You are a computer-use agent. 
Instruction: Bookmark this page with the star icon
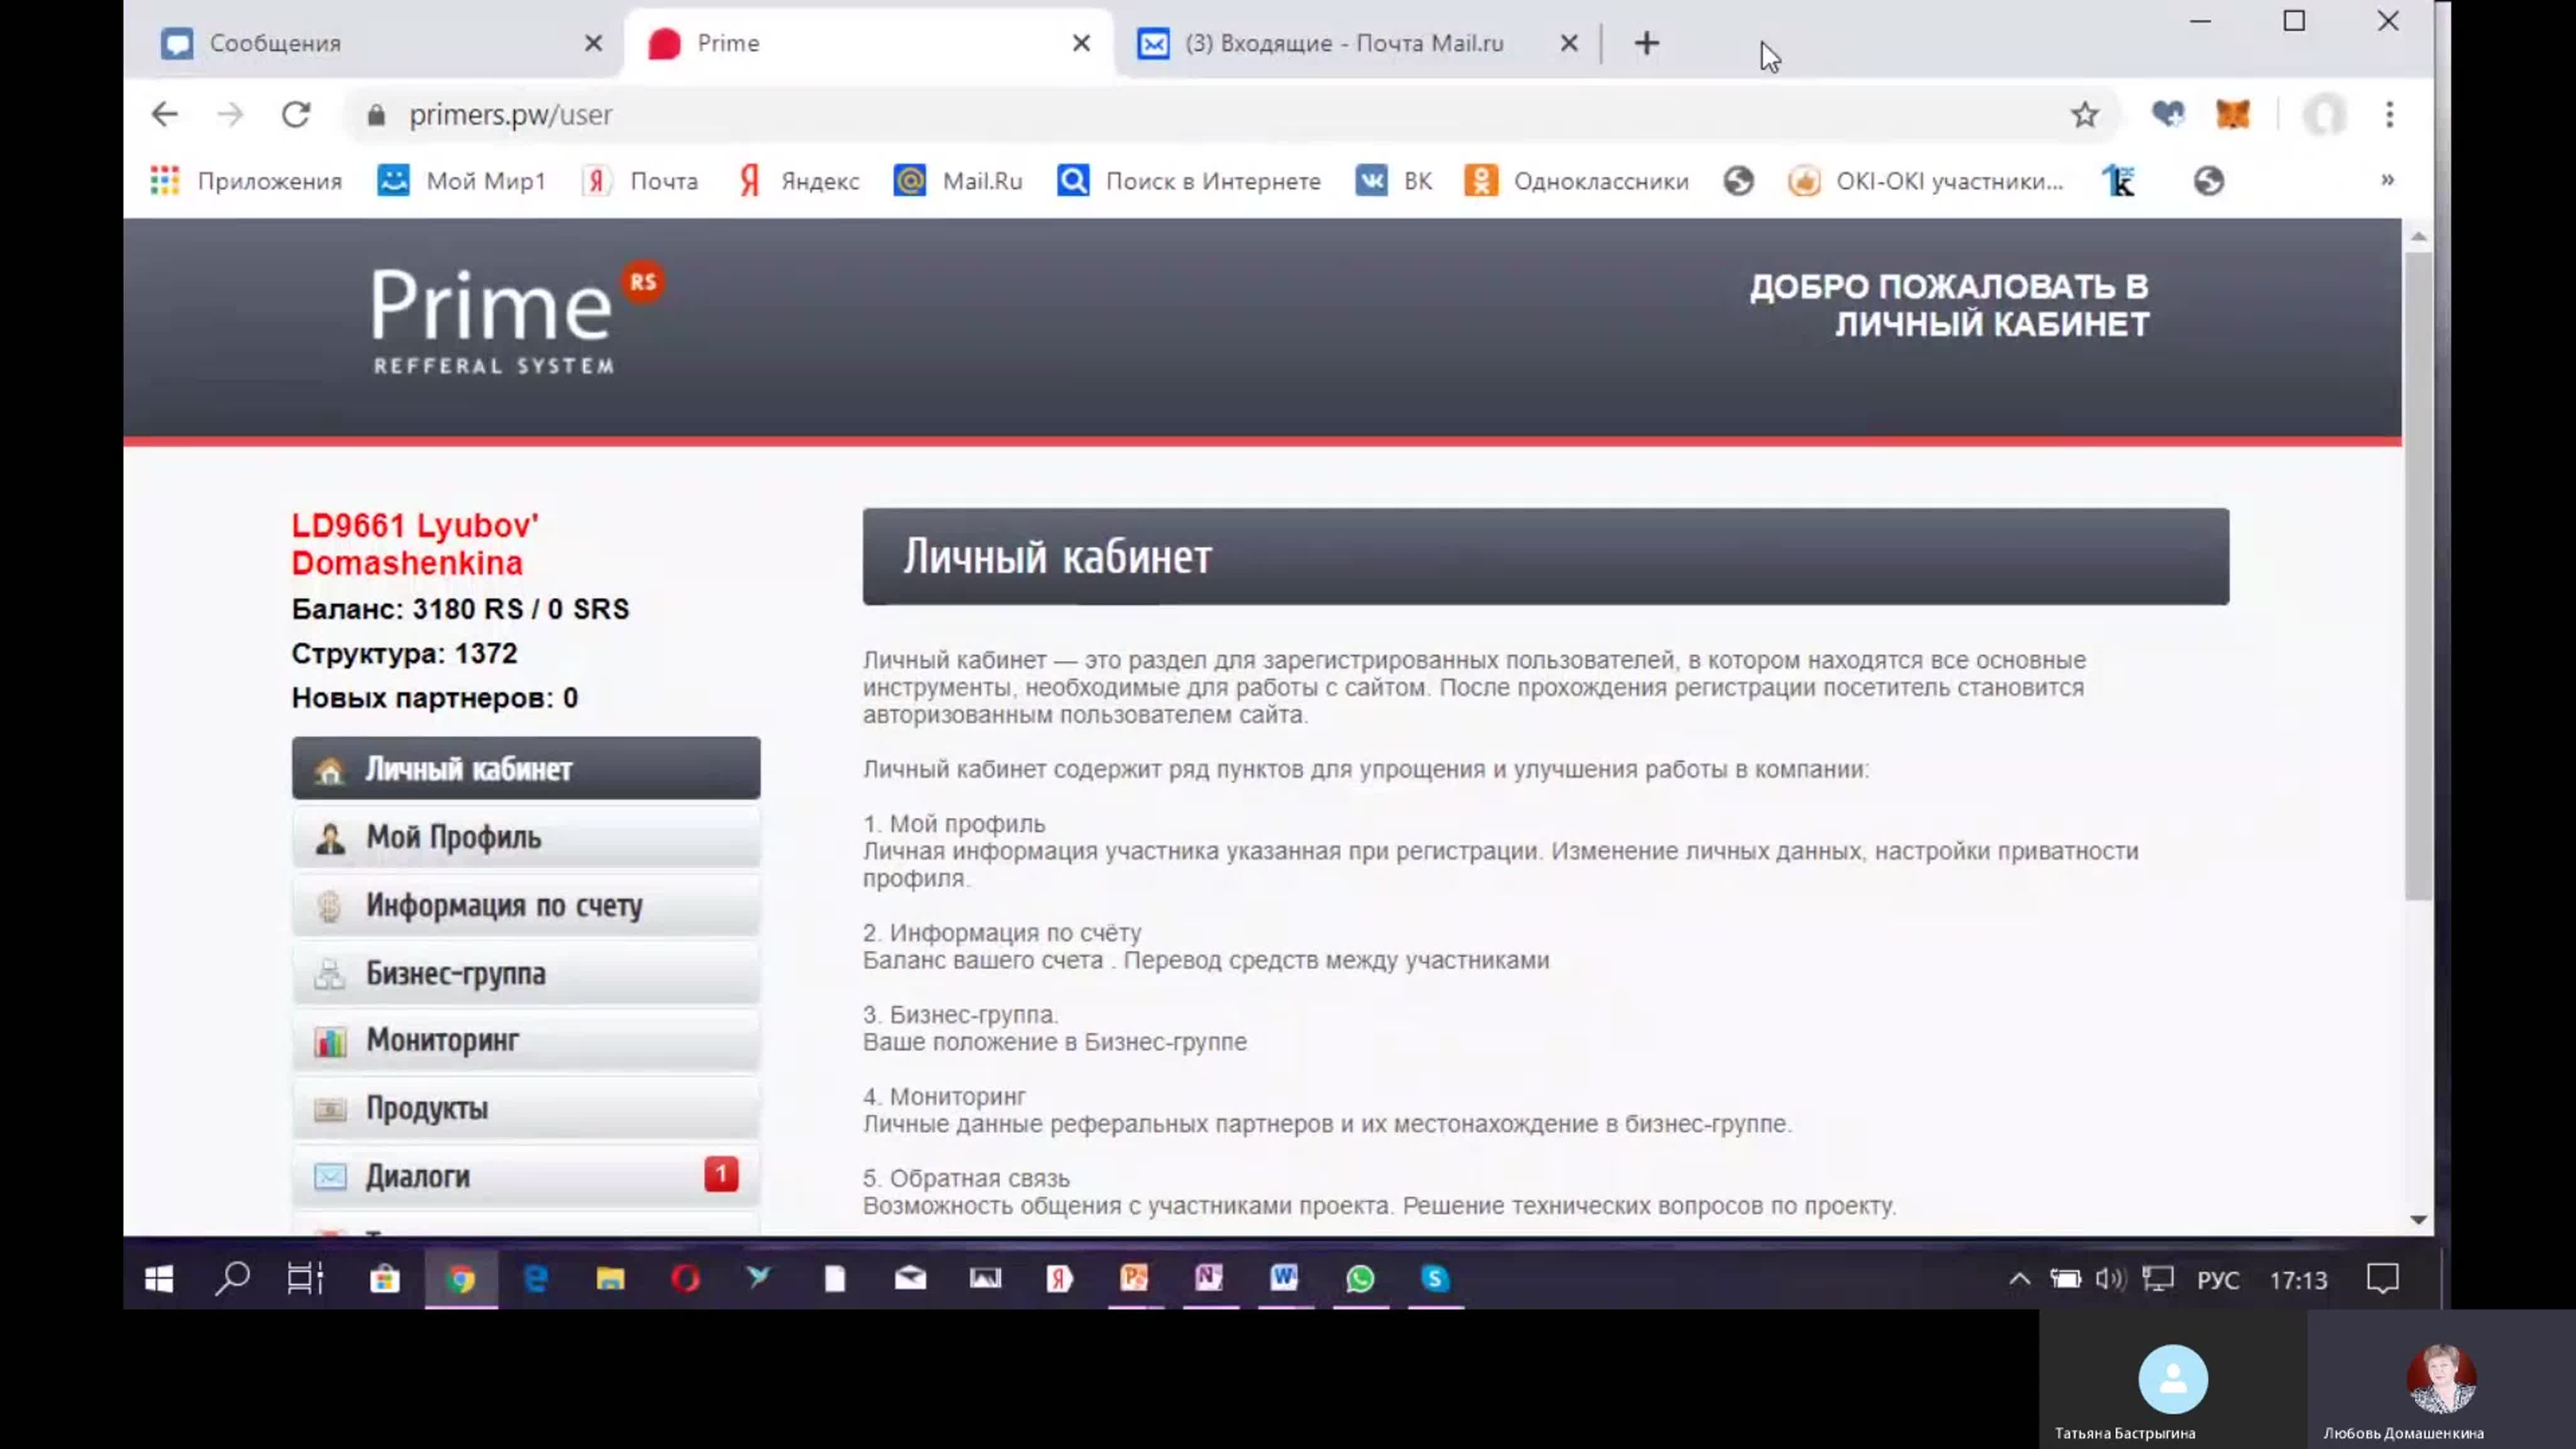coord(2085,115)
